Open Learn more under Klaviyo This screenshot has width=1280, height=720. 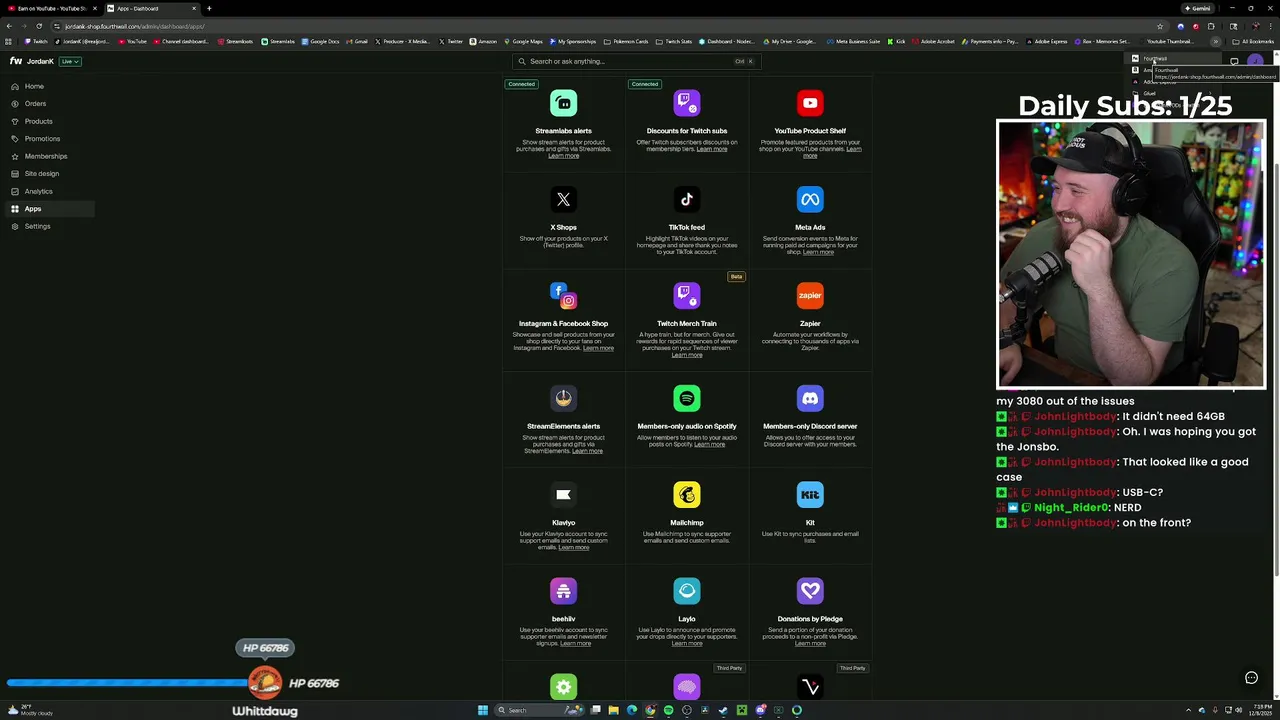pyautogui.click(x=573, y=547)
